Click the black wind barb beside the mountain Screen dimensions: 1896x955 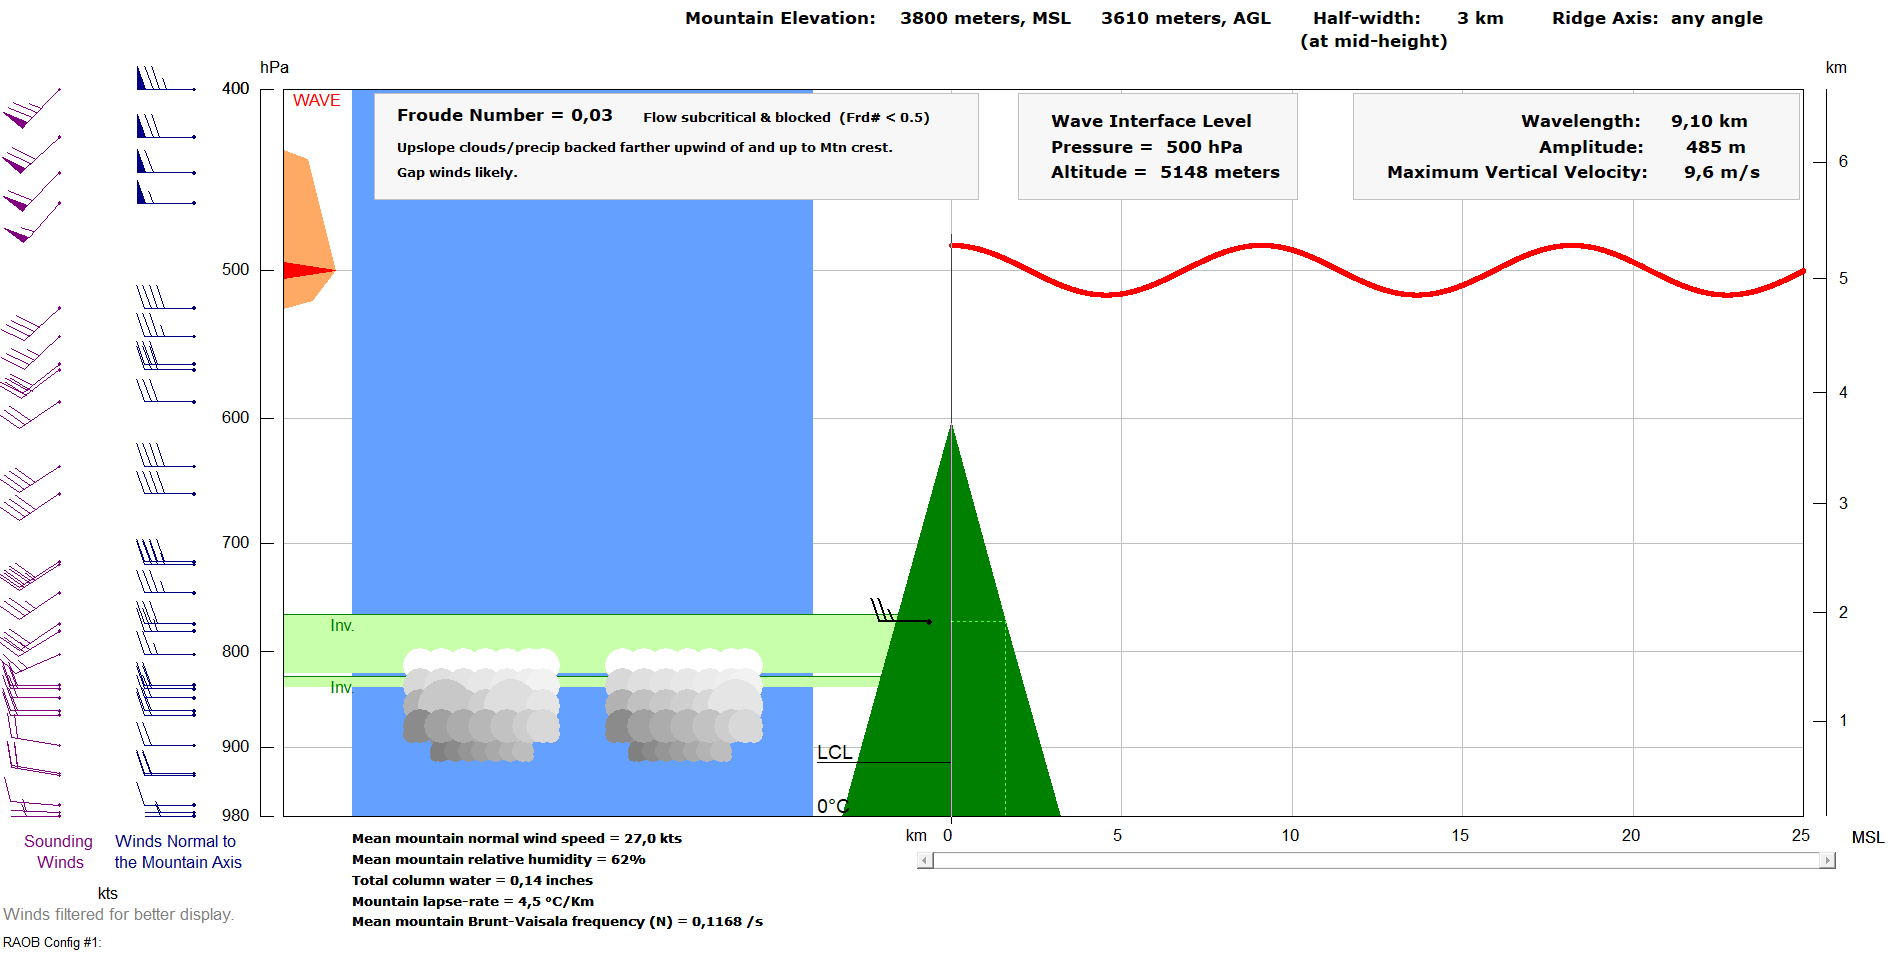pos(895,615)
